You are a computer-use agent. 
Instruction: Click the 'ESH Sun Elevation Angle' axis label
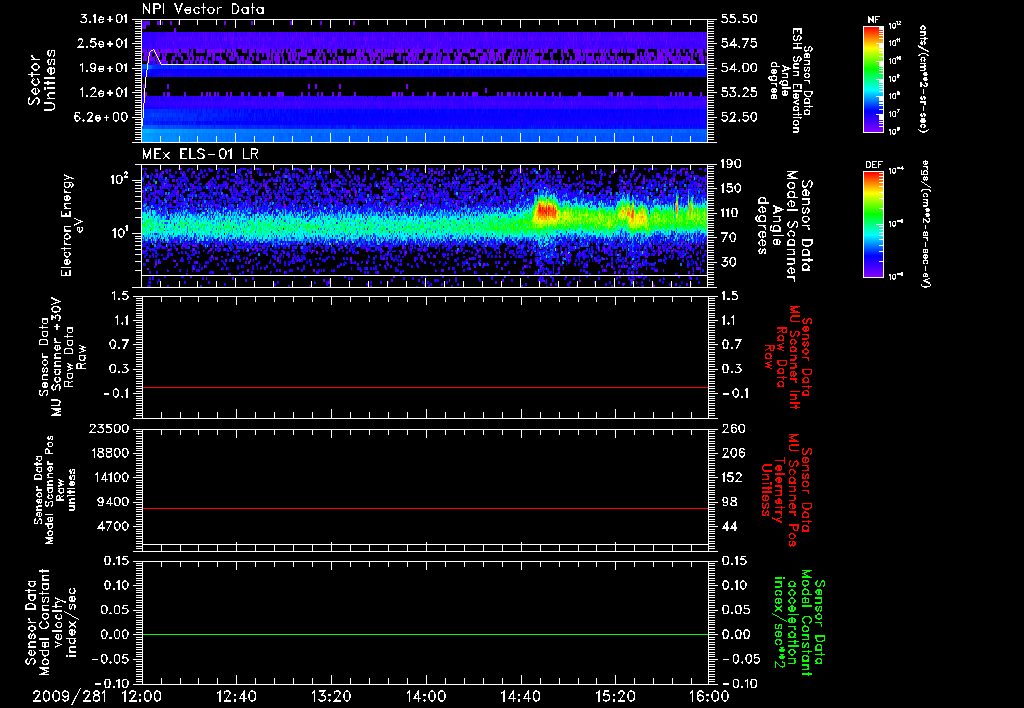[x=790, y=80]
